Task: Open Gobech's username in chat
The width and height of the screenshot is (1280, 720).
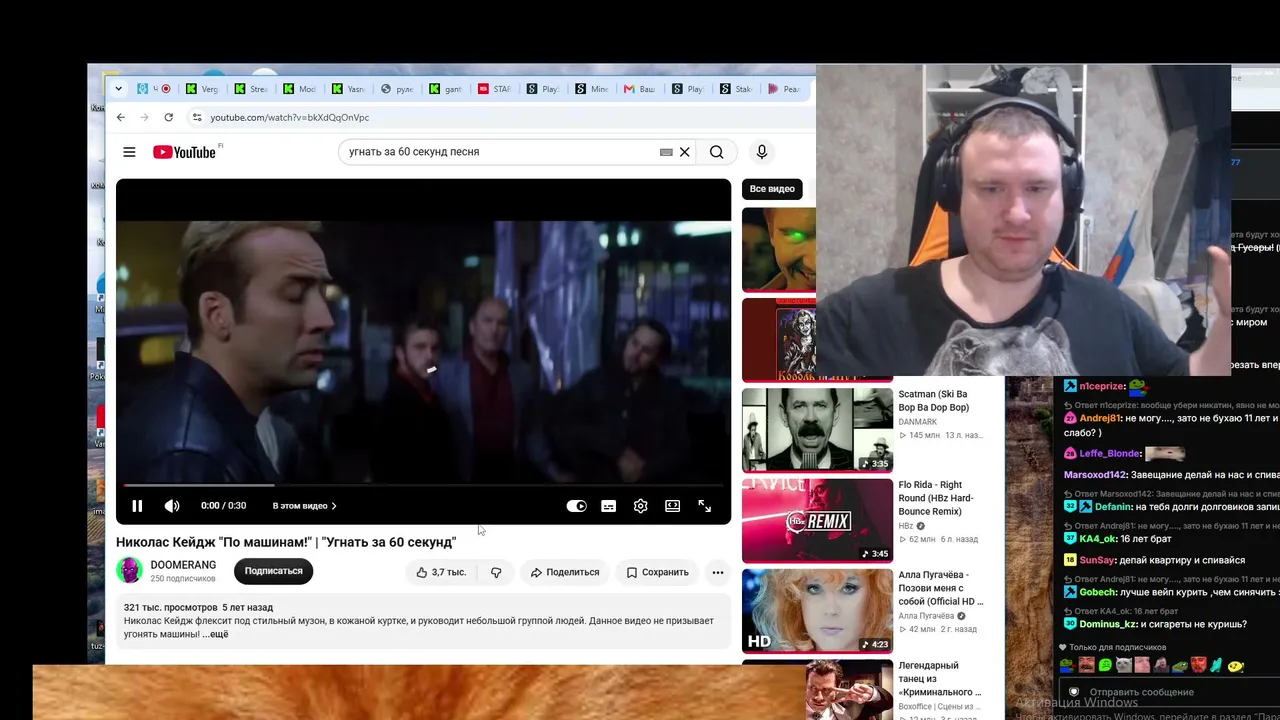Action: [1098, 592]
